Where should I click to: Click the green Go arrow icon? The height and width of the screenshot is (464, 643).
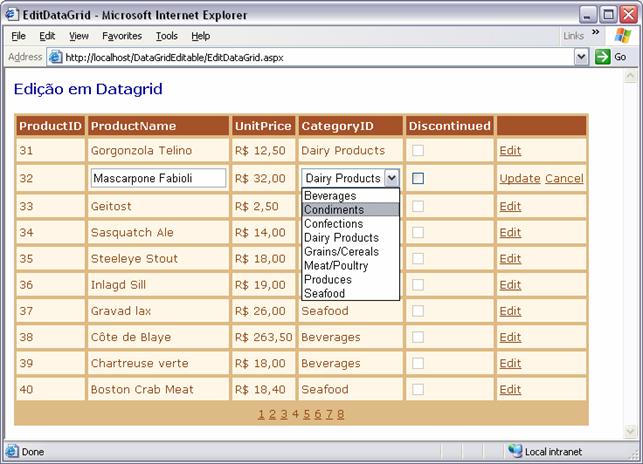[602, 57]
